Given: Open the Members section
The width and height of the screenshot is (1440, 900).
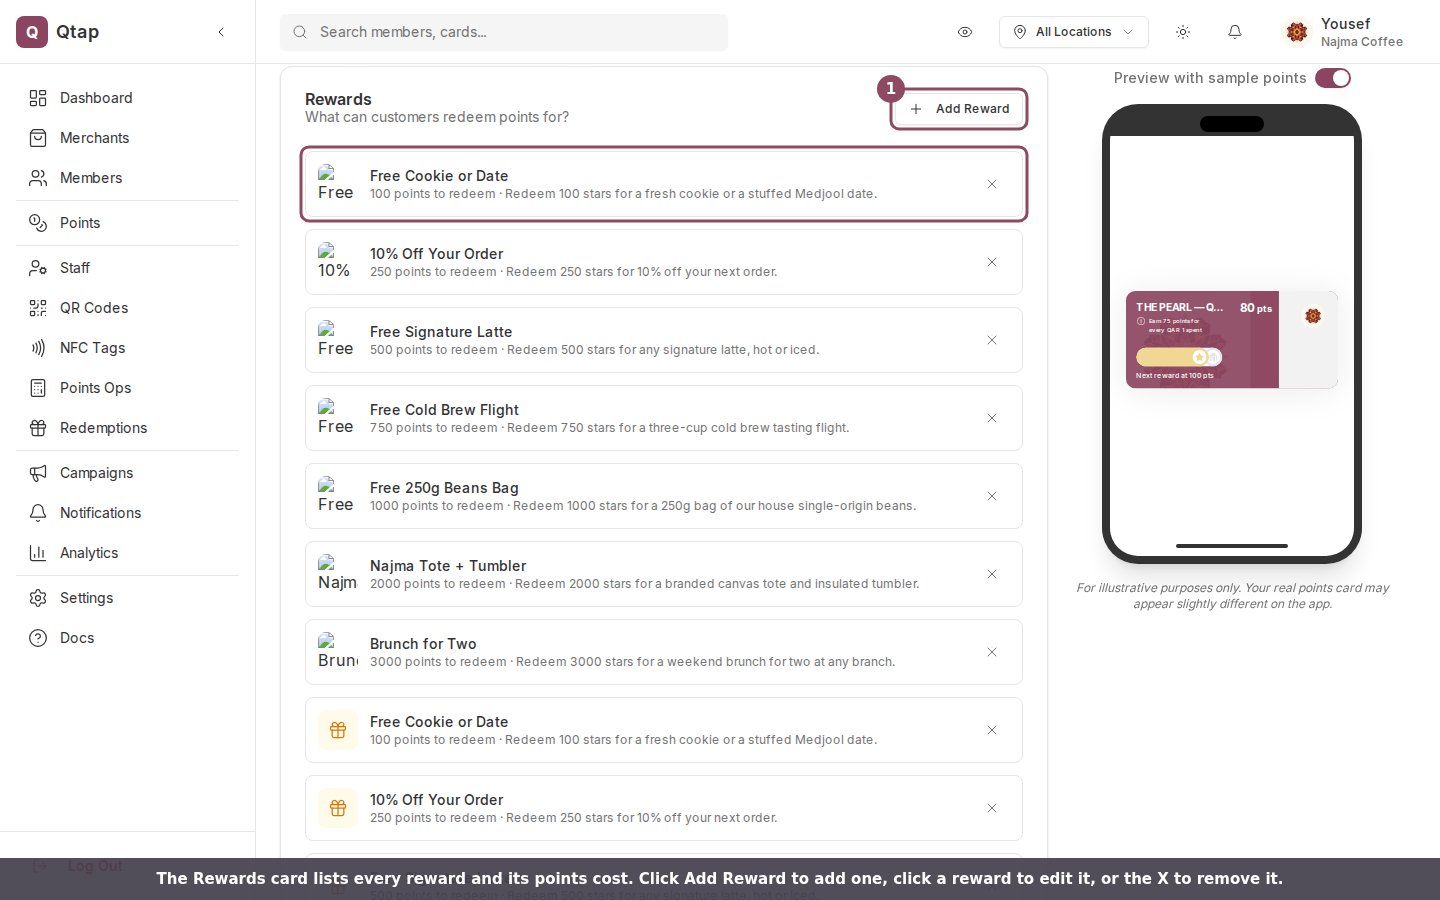Looking at the screenshot, I should pyautogui.click(x=128, y=178).
